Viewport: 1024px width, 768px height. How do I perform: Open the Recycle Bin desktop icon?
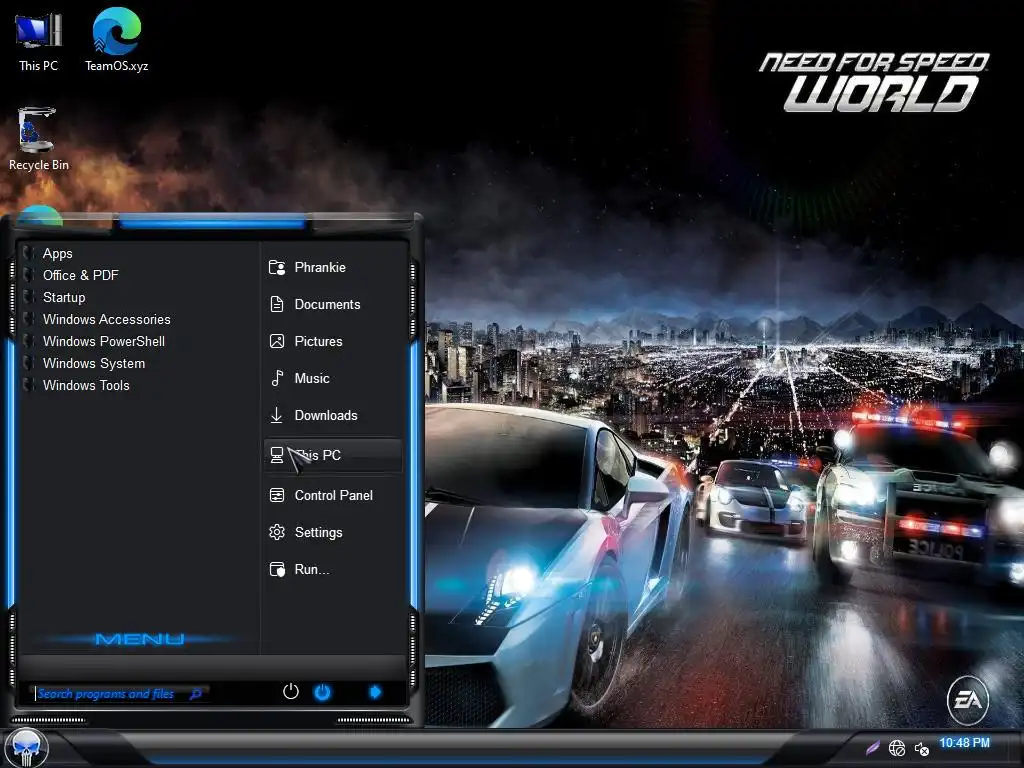point(38,139)
